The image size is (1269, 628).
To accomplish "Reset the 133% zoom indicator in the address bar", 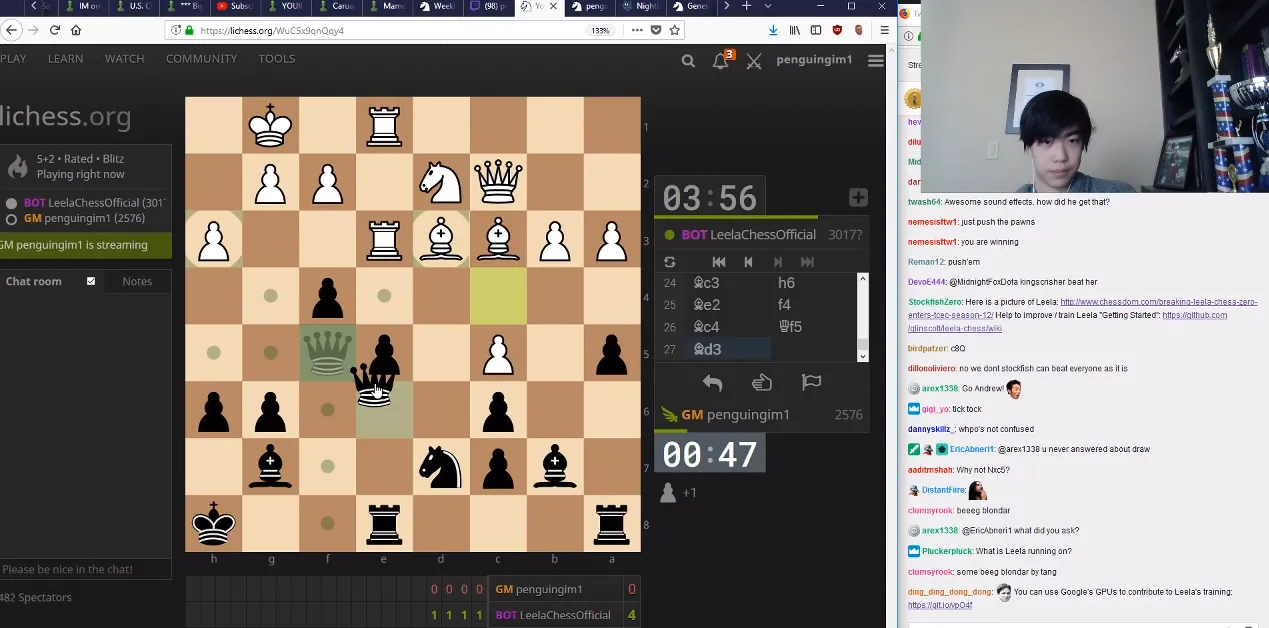I will point(600,30).
